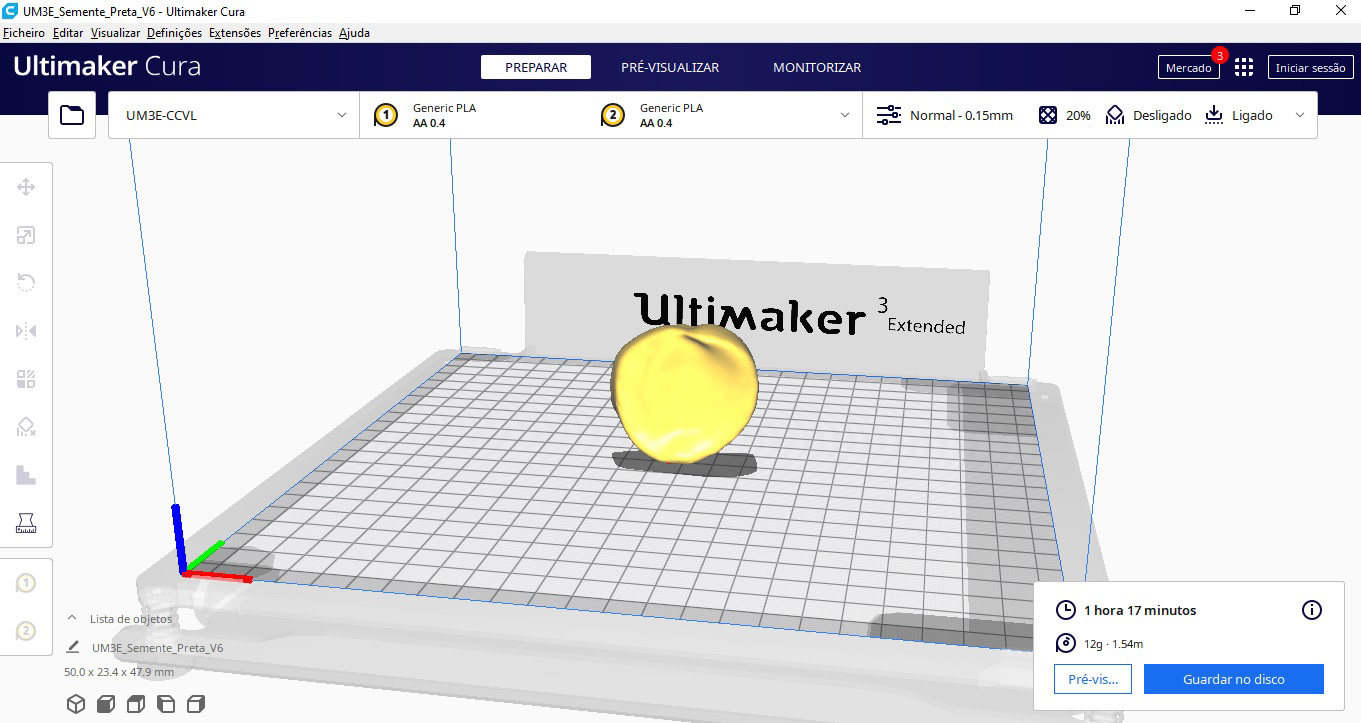This screenshot has height=723, width=1361.
Task: Click extruder 2 Generic PLA material icon
Action: click(613, 115)
